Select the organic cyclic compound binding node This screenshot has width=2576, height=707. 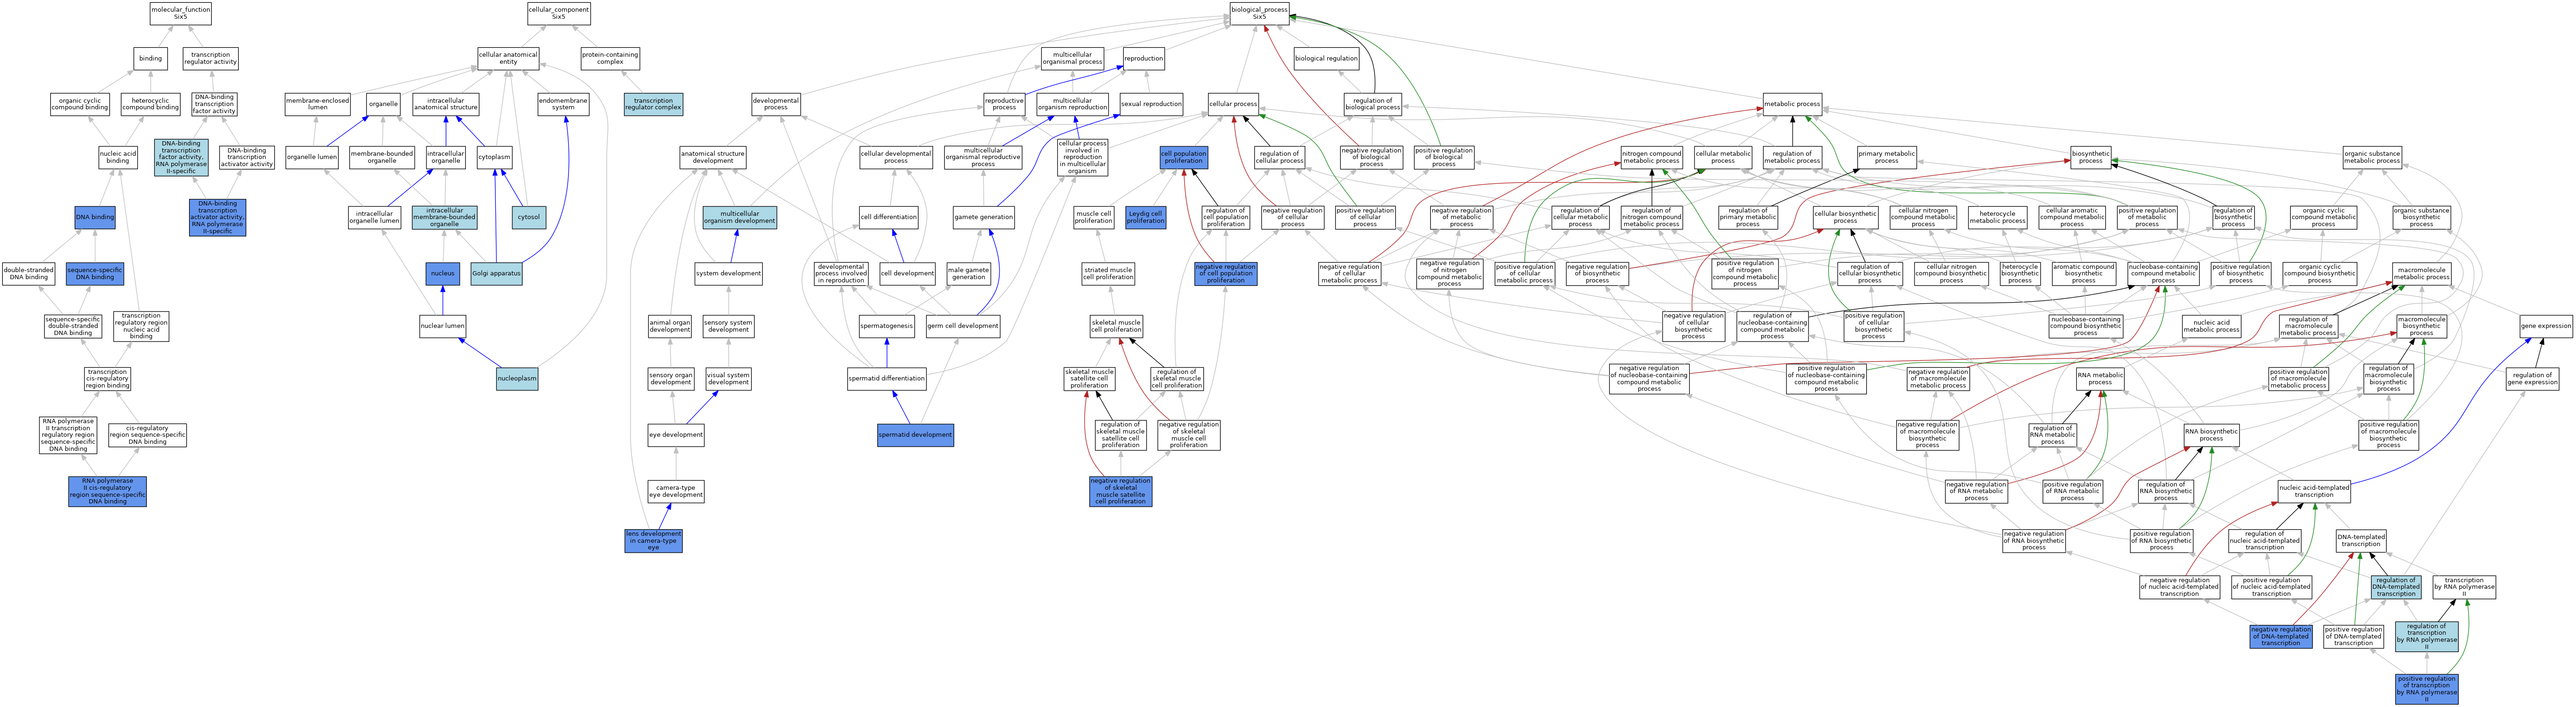point(80,104)
